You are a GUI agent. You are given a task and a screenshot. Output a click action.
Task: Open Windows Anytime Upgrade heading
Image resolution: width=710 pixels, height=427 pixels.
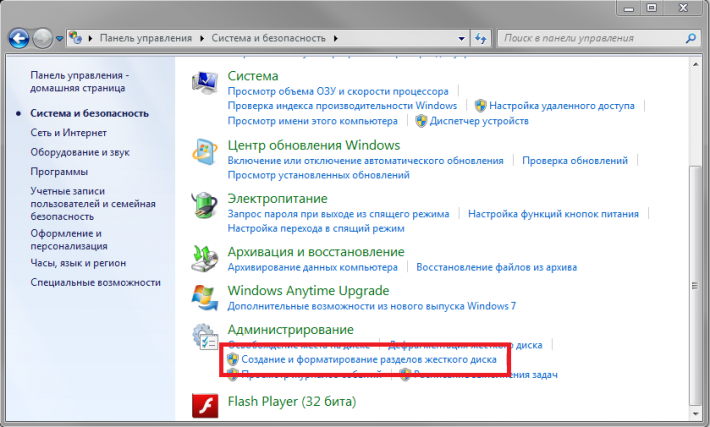point(308,291)
